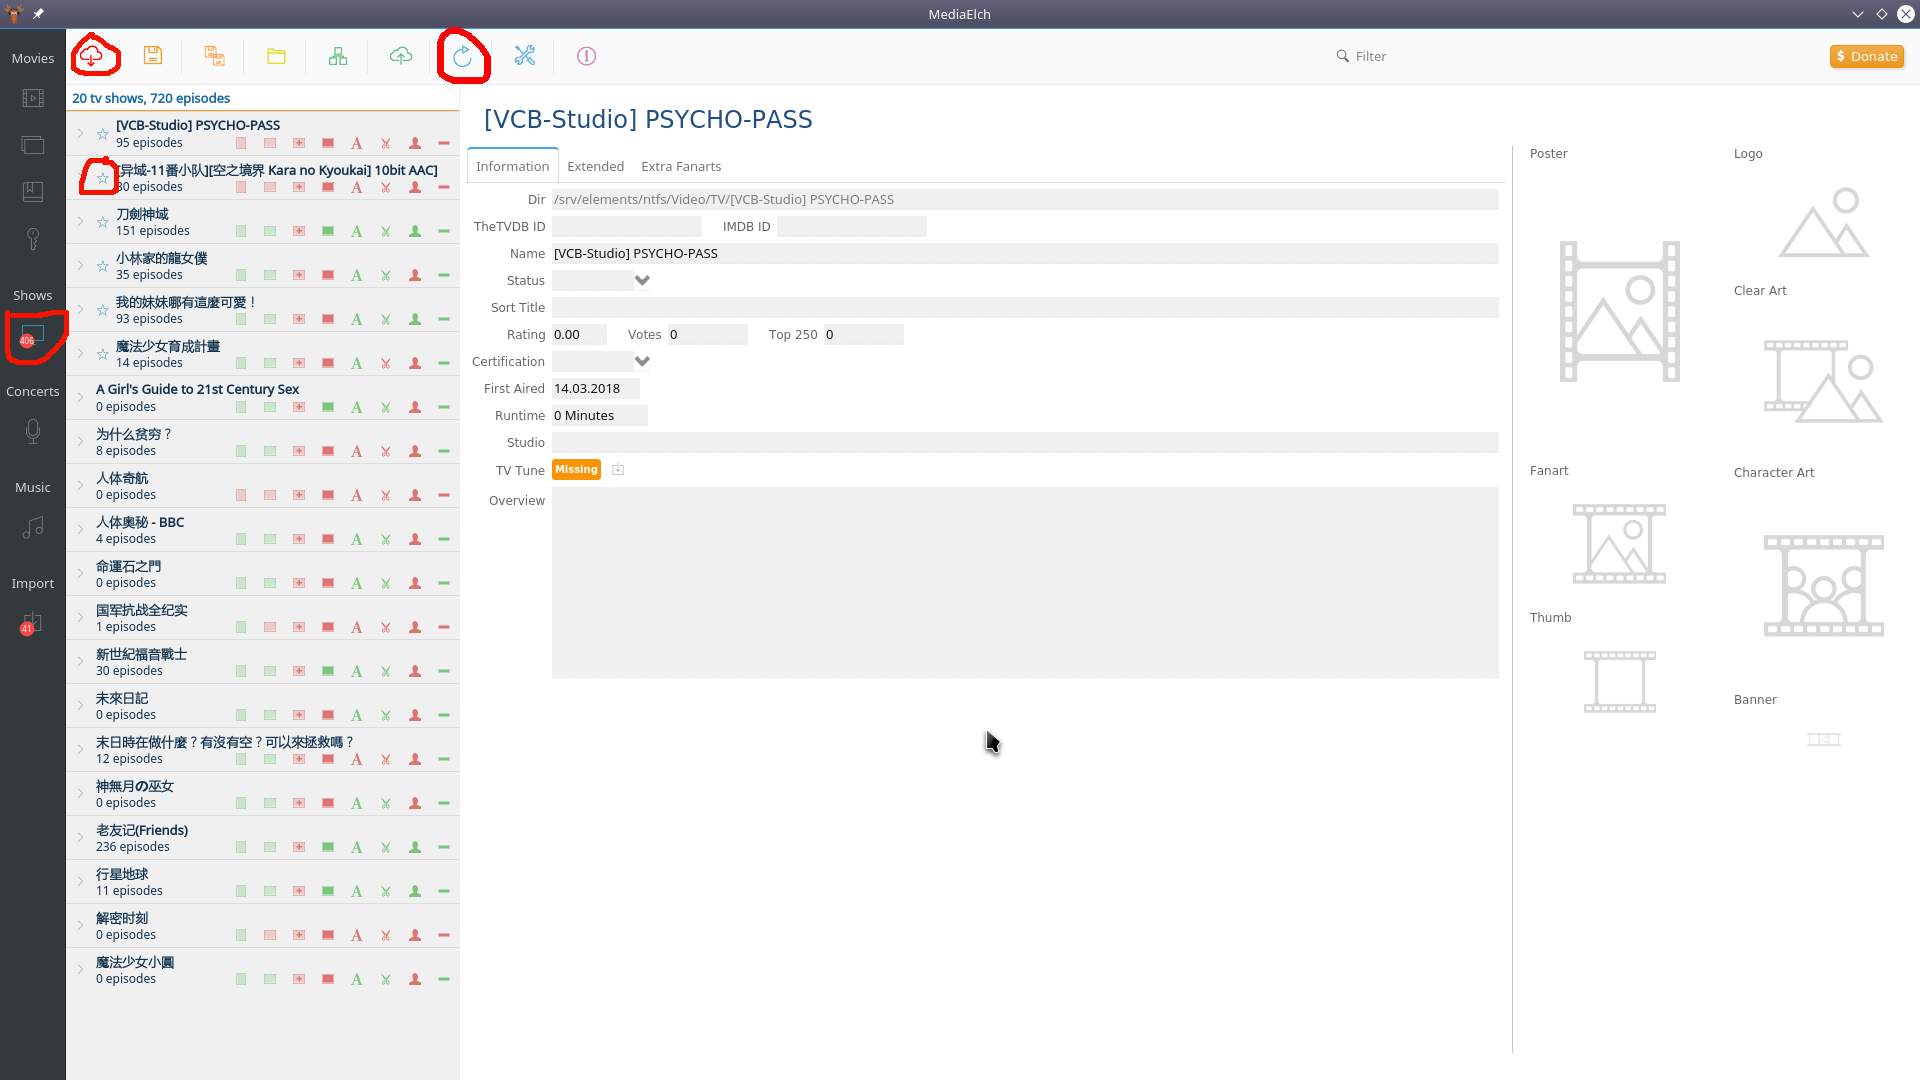Image resolution: width=1920 pixels, height=1080 pixels.
Task: Open Settings wrench and screwdriver icon
Action: pos(525,56)
